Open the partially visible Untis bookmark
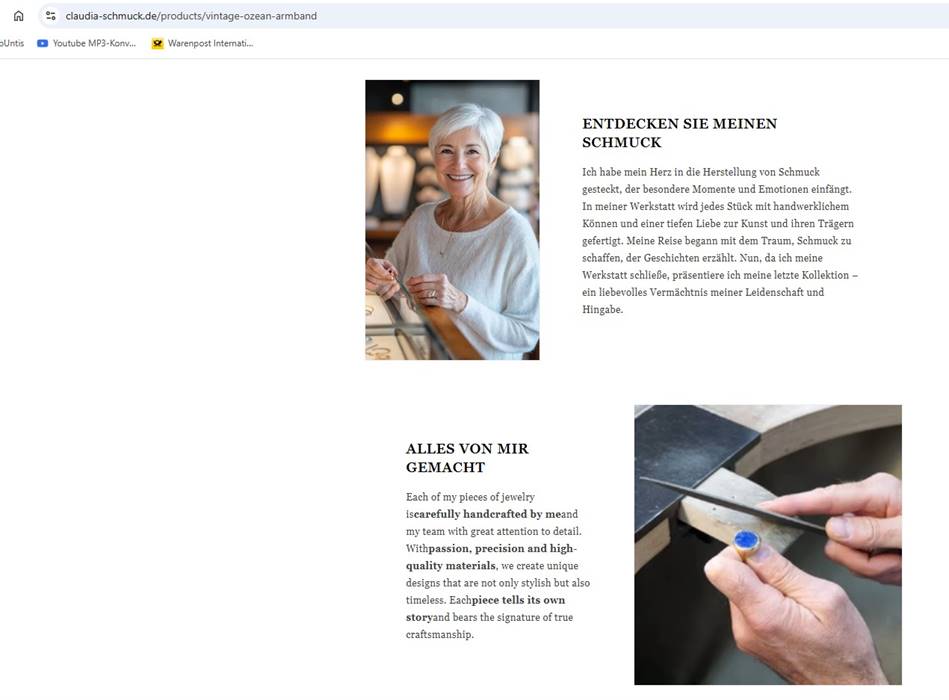The width and height of the screenshot is (949, 700). click(x=12, y=43)
